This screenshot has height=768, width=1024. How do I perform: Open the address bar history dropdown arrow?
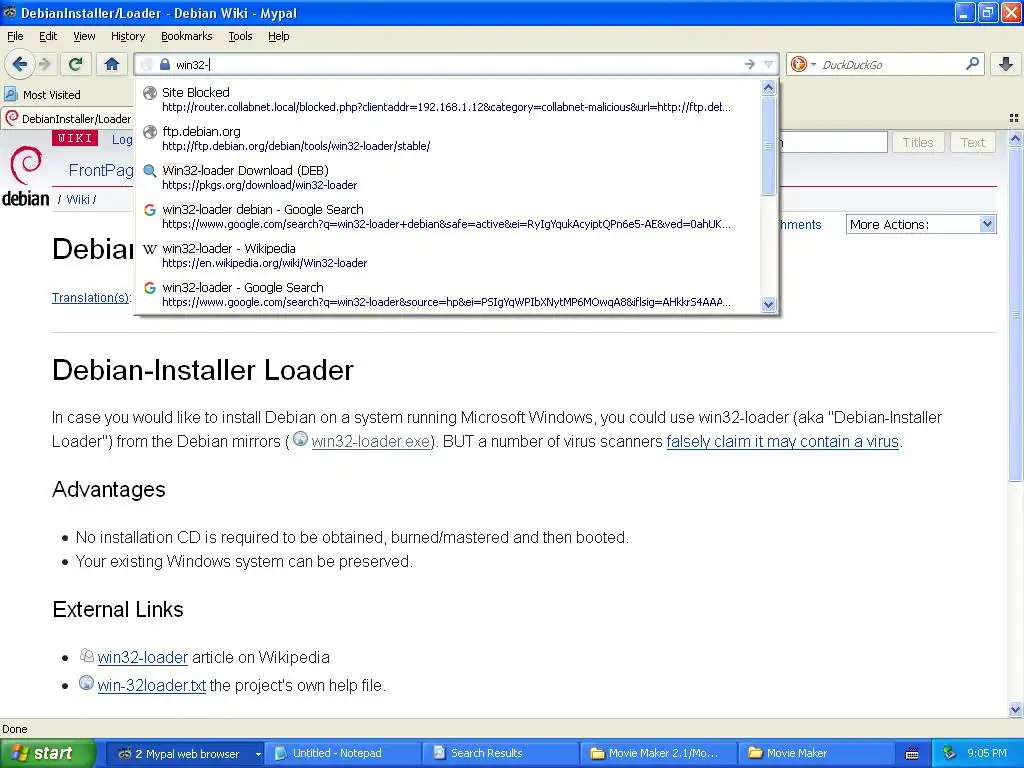coord(768,64)
